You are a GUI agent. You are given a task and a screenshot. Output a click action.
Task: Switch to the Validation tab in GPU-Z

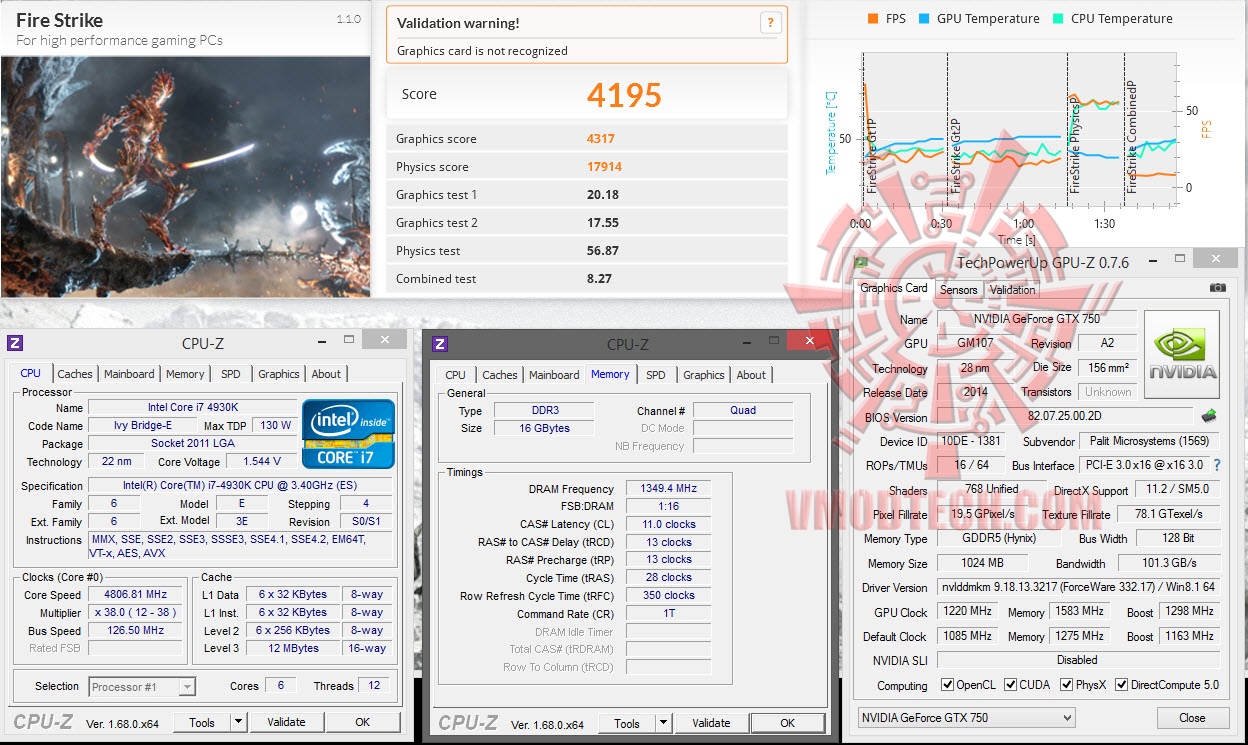click(x=1012, y=289)
